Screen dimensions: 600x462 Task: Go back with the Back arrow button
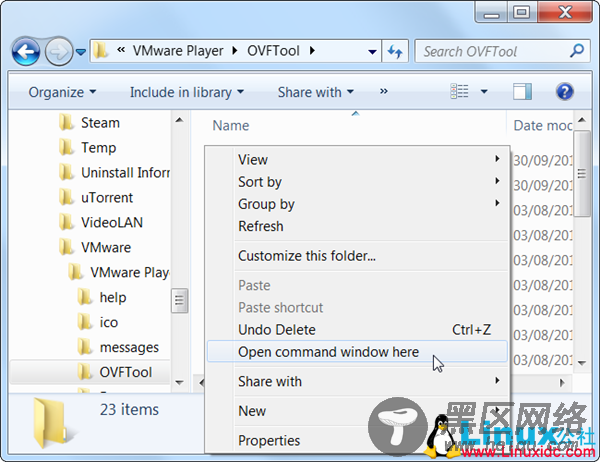[26, 51]
